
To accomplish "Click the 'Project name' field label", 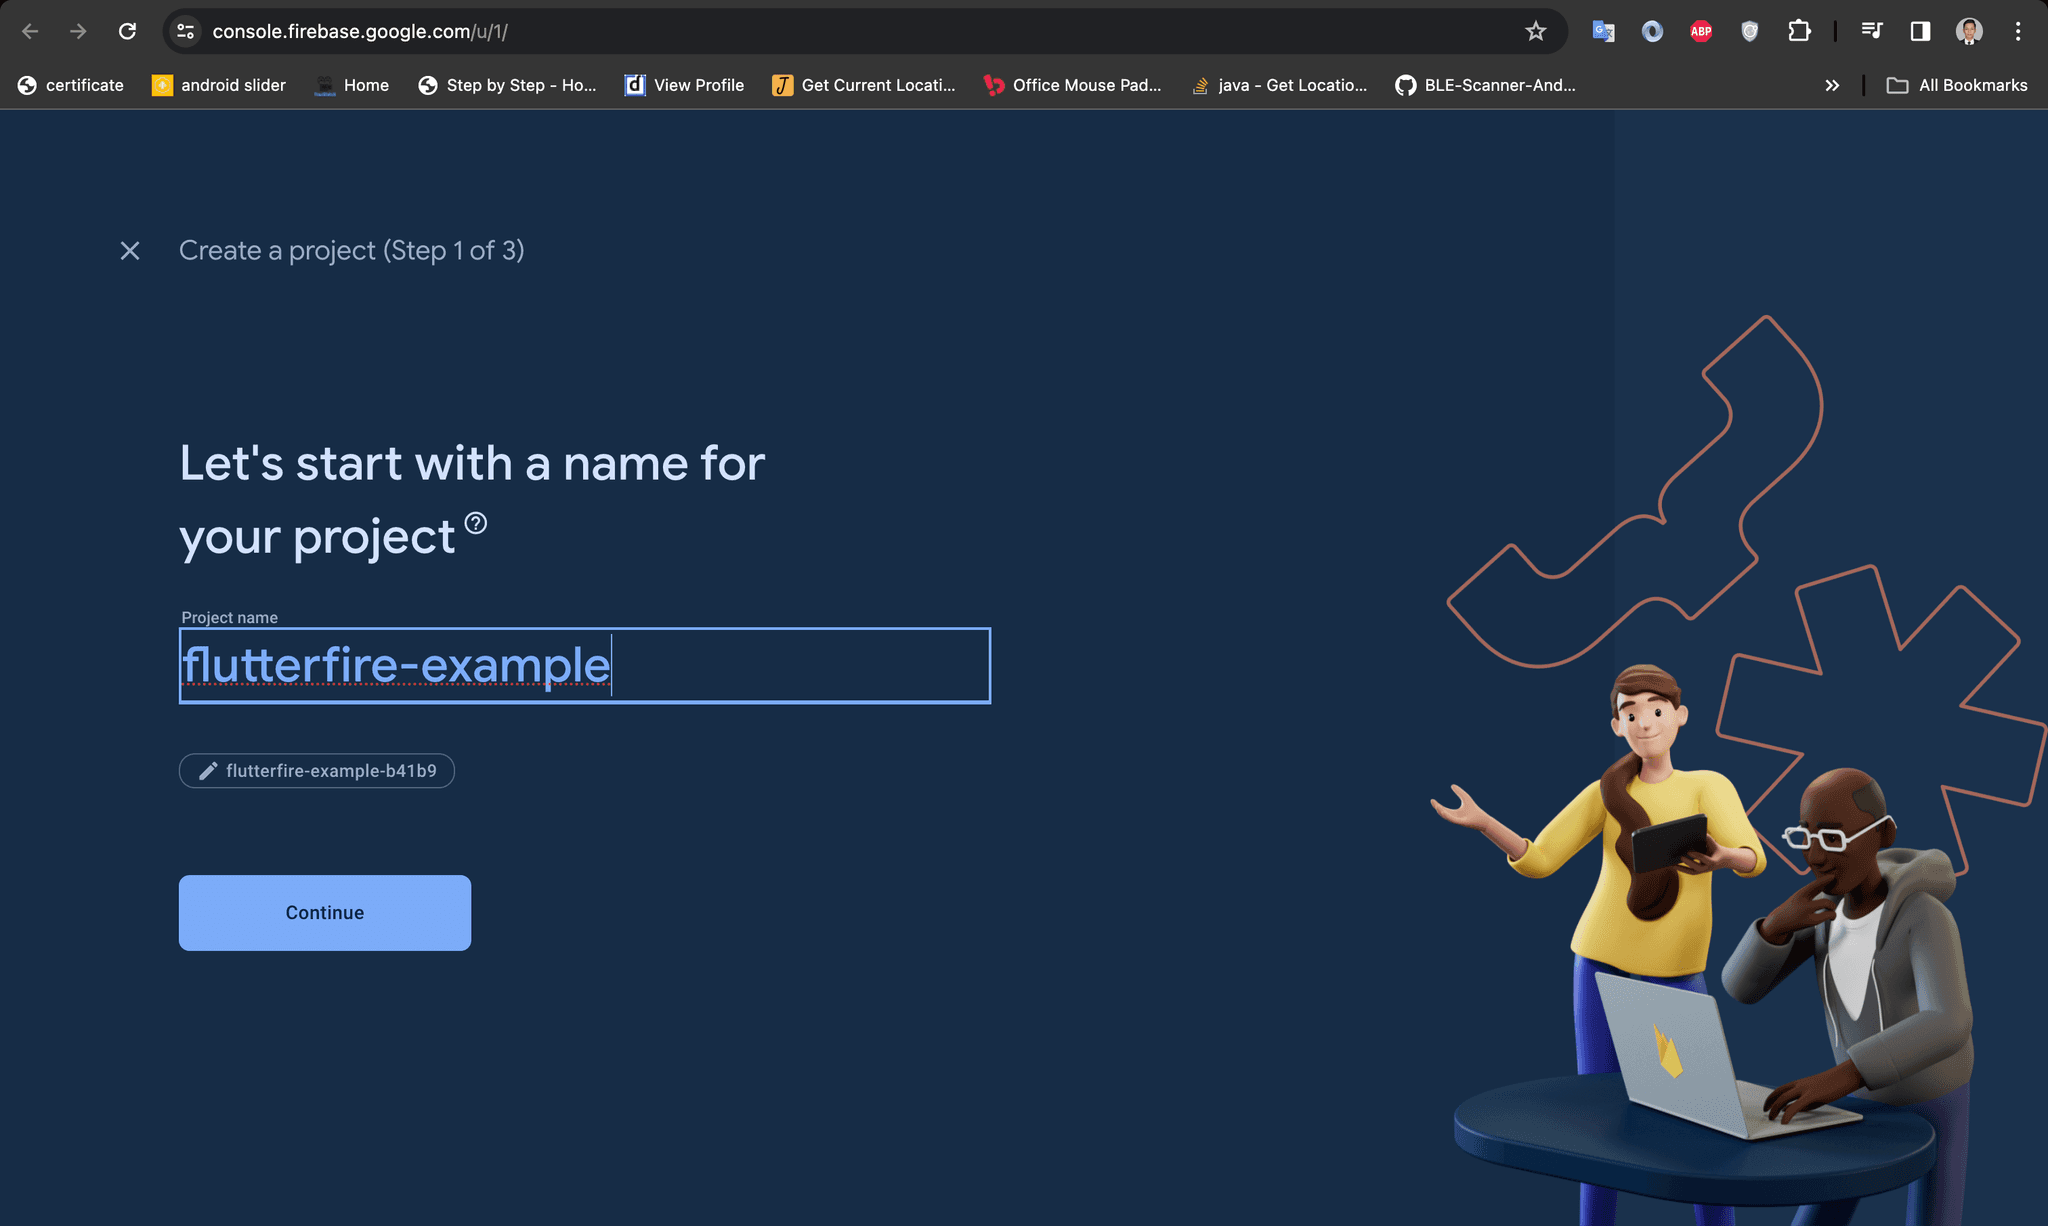I will (230, 618).
